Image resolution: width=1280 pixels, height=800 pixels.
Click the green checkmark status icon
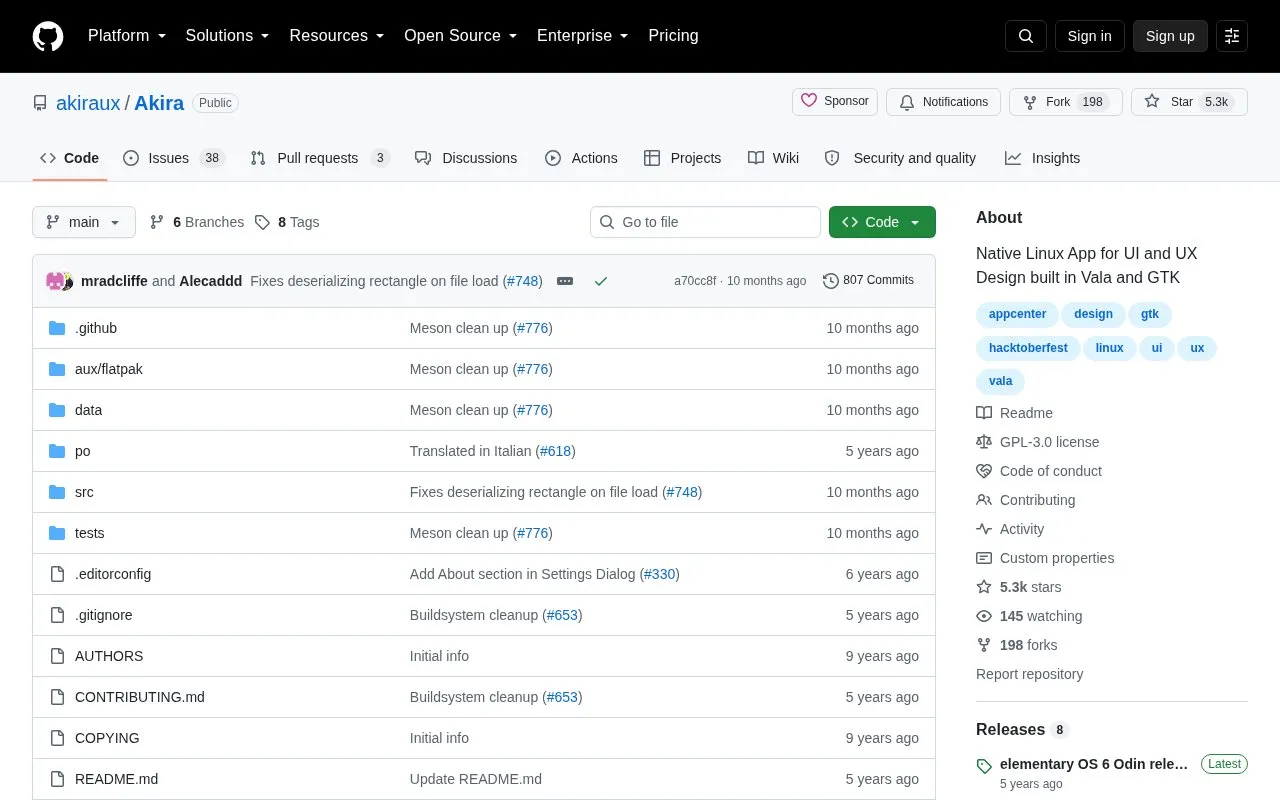(601, 281)
